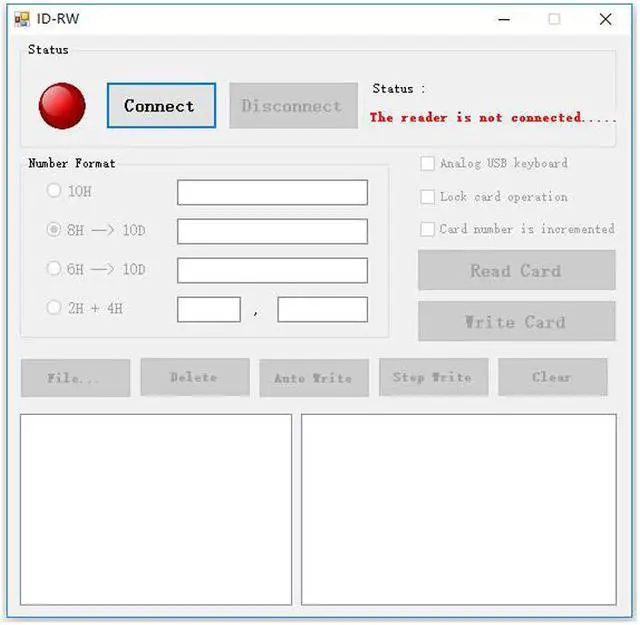This screenshot has width=640, height=625.
Task: Click 'The reader is not connected' status text
Action: tap(493, 118)
